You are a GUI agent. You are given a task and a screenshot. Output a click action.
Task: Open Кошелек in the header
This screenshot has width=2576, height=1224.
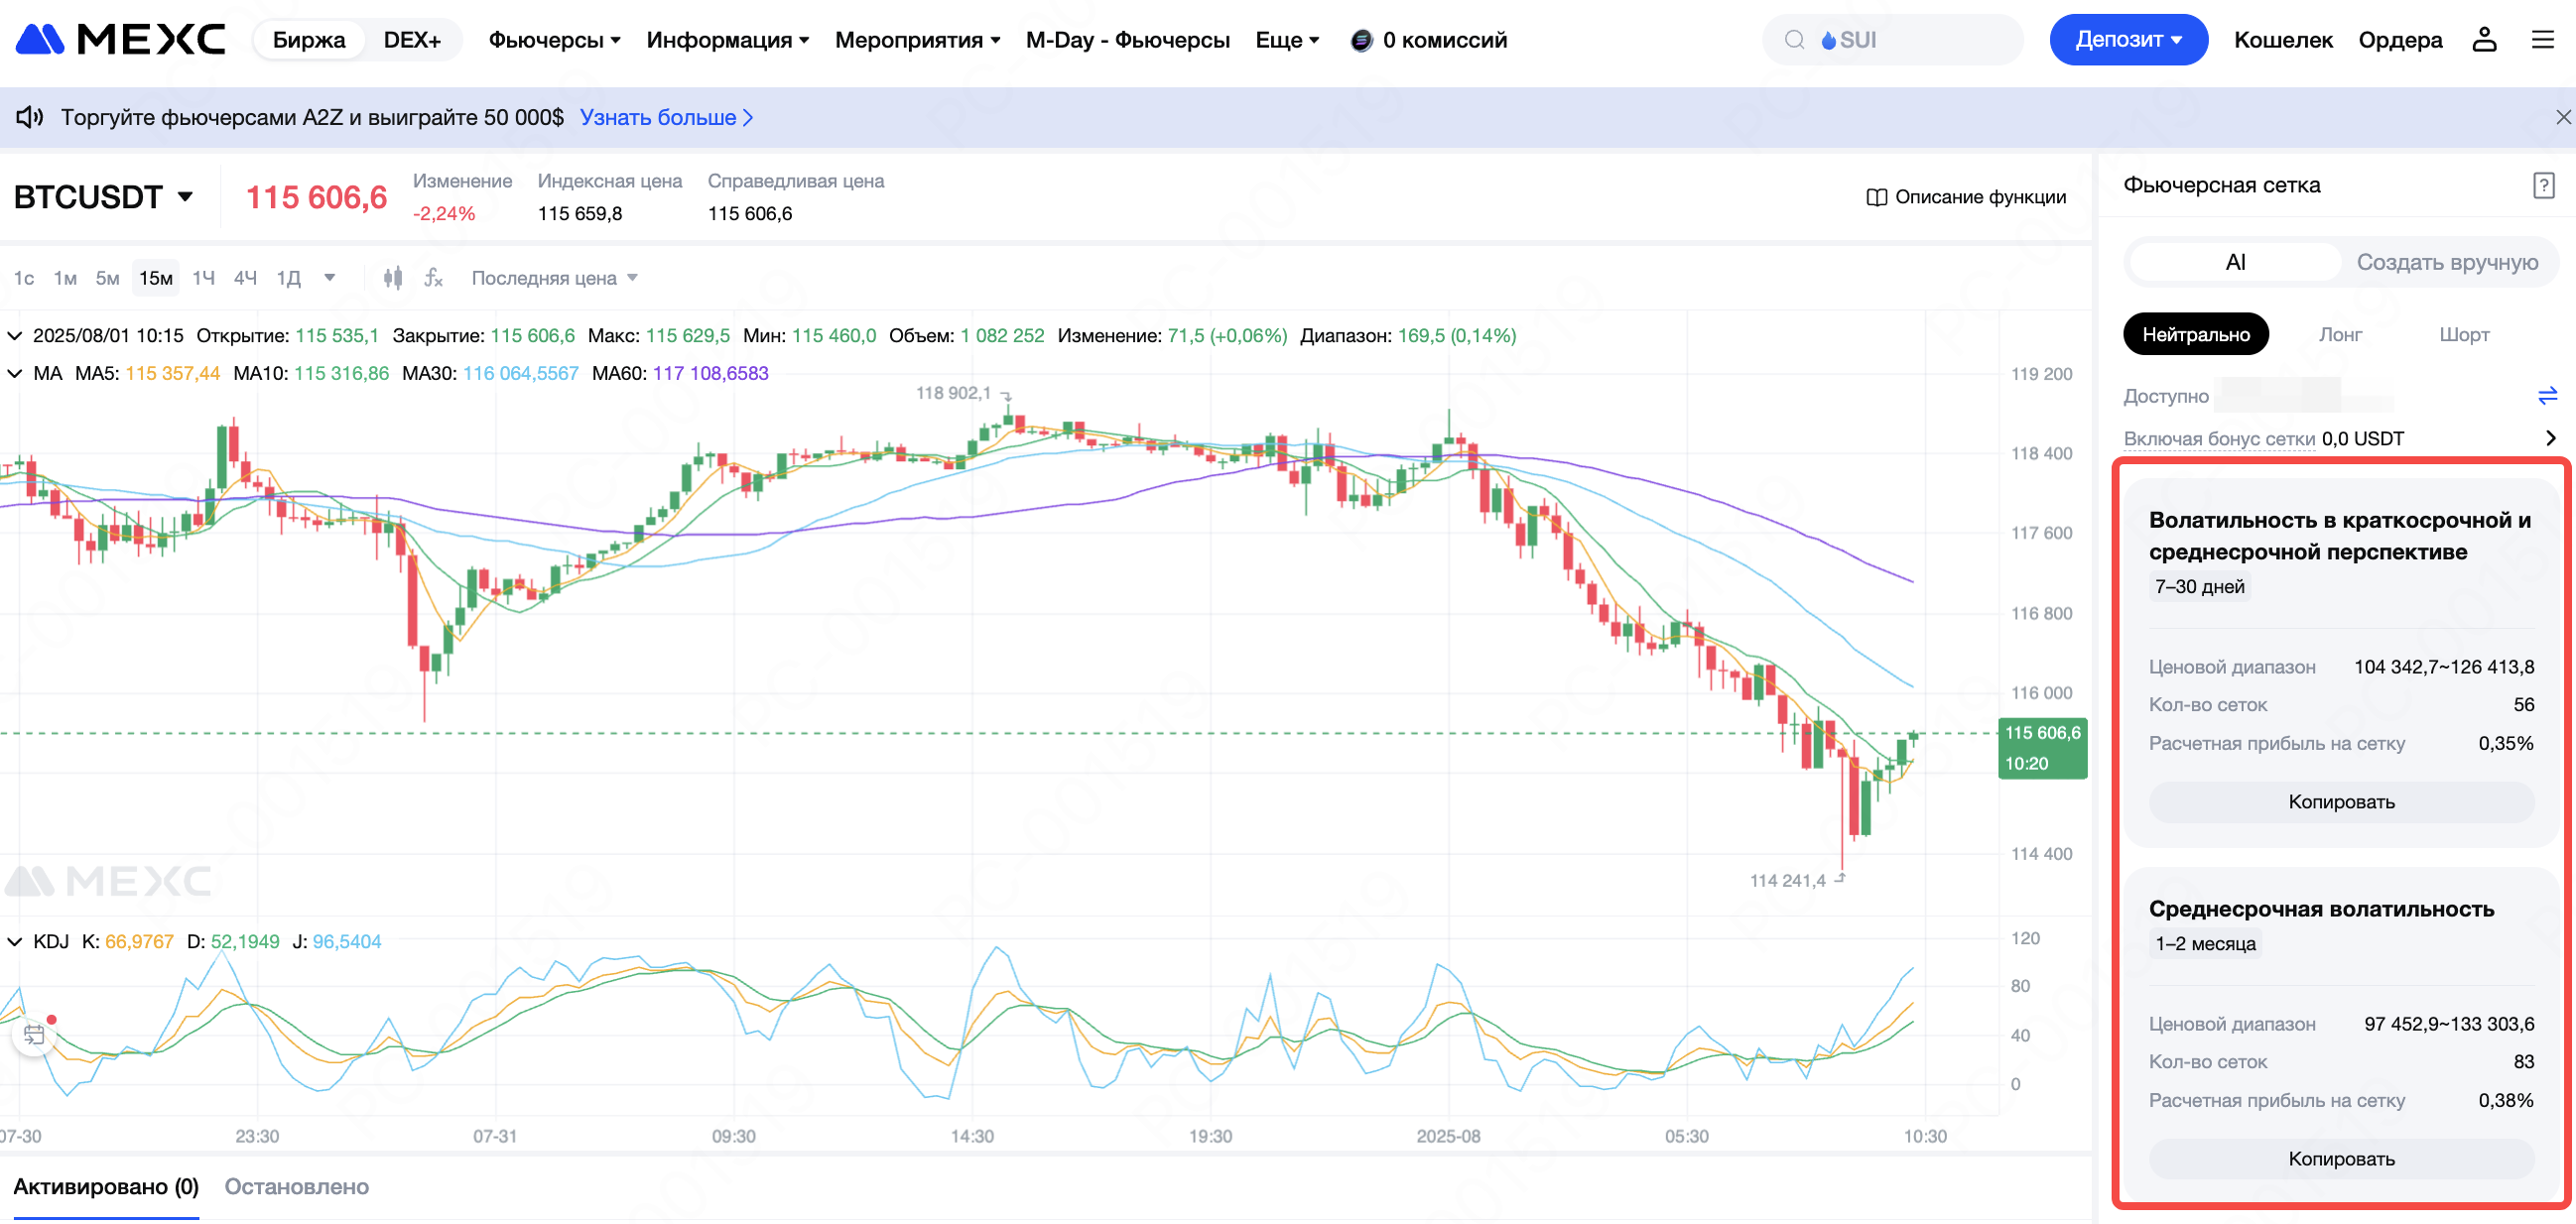click(2283, 40)
